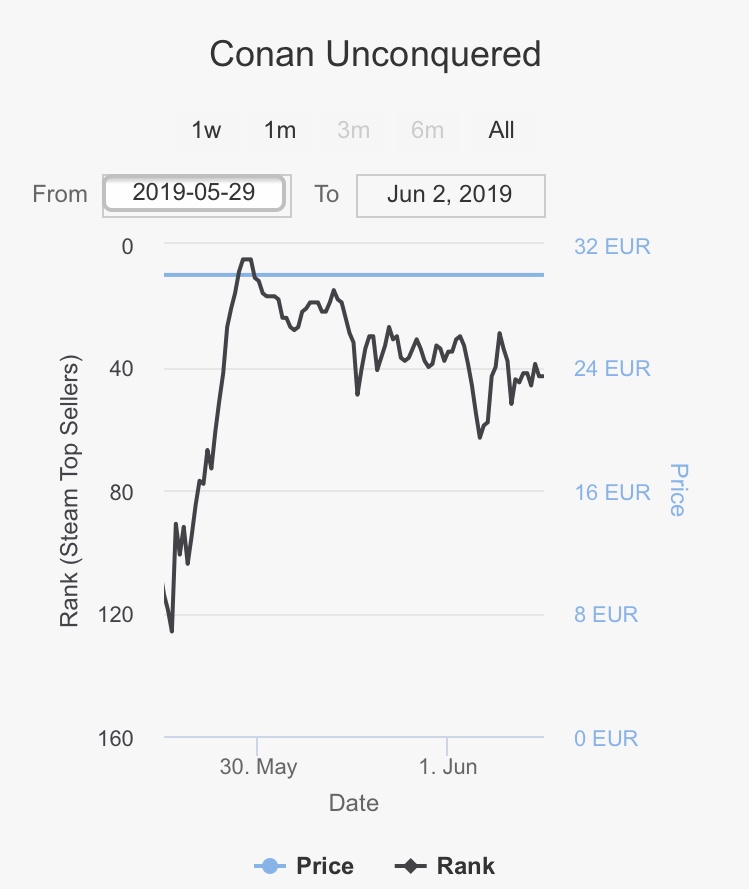
Task: Toggle the Price series legend marker
Action: click(270, 866)
